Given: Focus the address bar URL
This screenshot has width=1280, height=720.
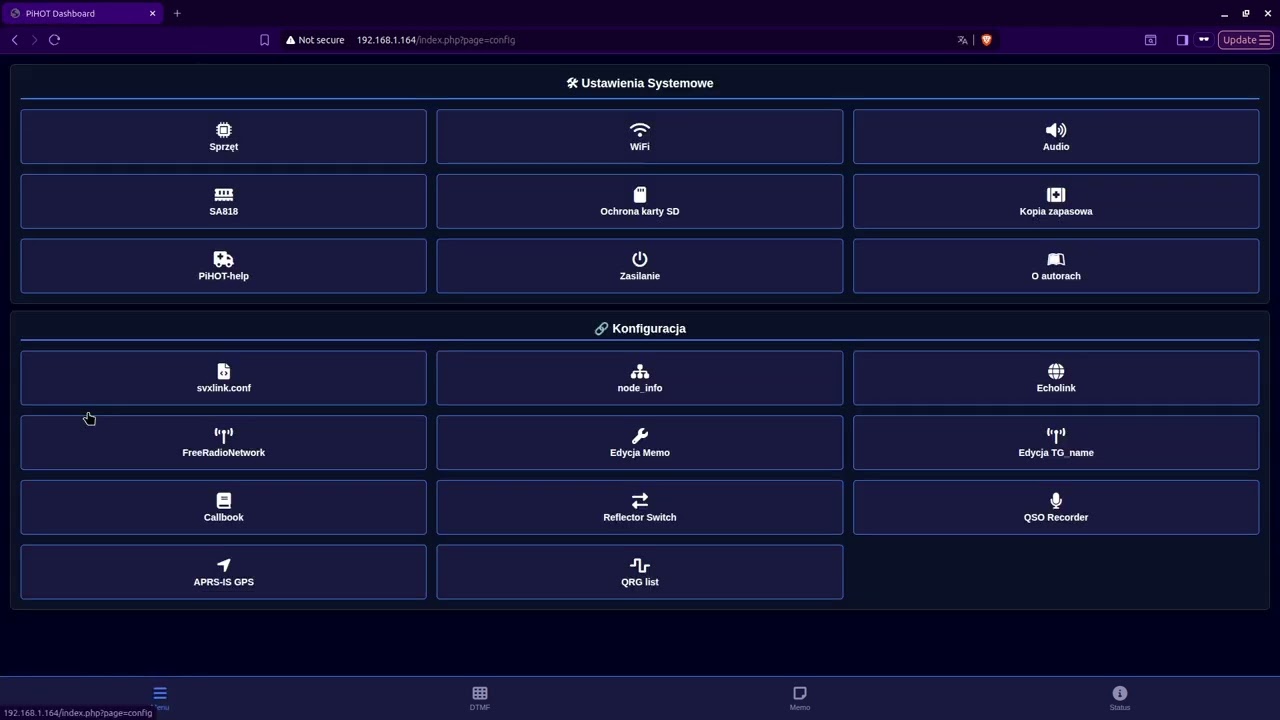Looking at the screenshot, I should tap(436, 40).
